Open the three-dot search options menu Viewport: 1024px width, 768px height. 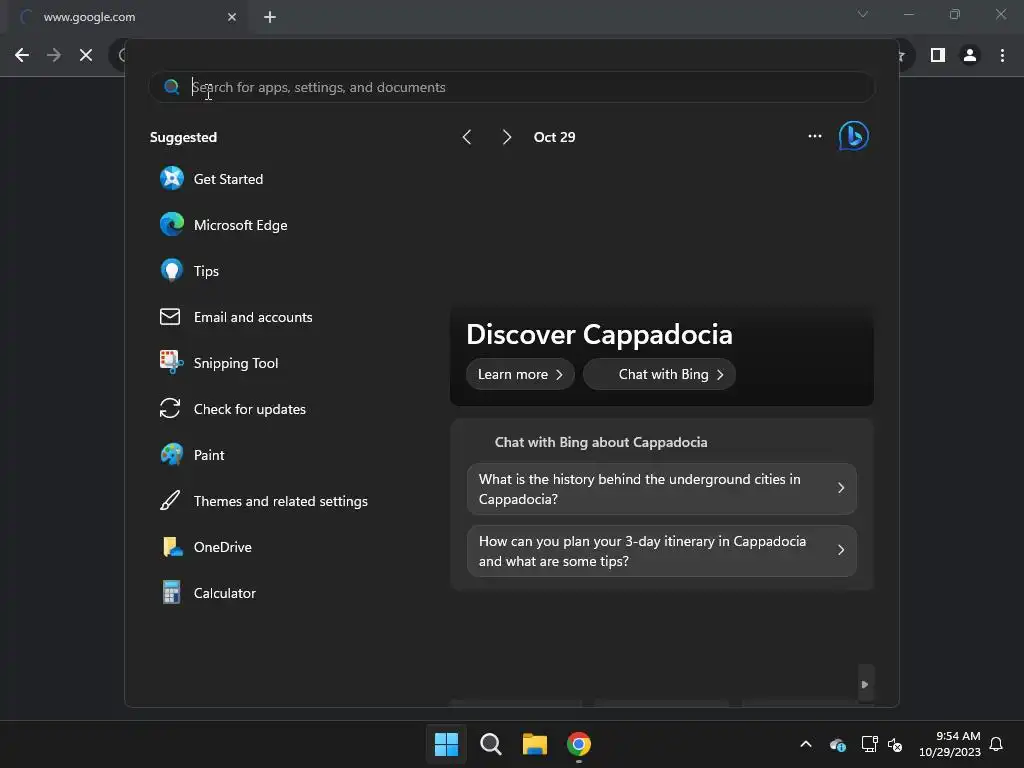[814, 136]
